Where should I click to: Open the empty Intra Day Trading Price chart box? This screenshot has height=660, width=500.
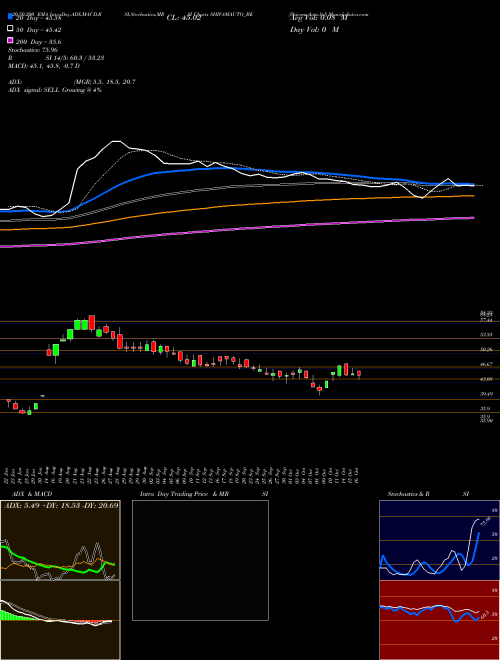pyautogui.click(x=200, y=560)
